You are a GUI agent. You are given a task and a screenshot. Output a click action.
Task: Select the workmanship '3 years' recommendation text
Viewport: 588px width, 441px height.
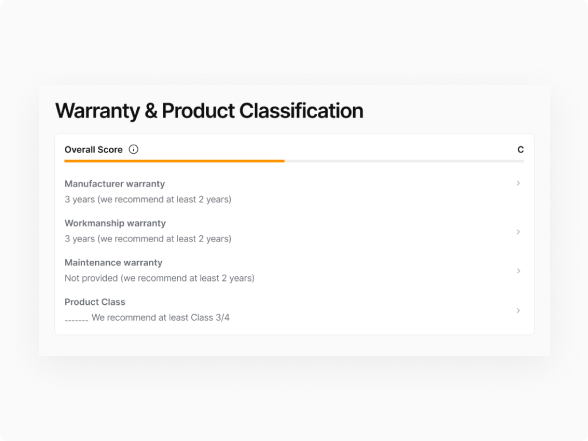click(148, 238)
